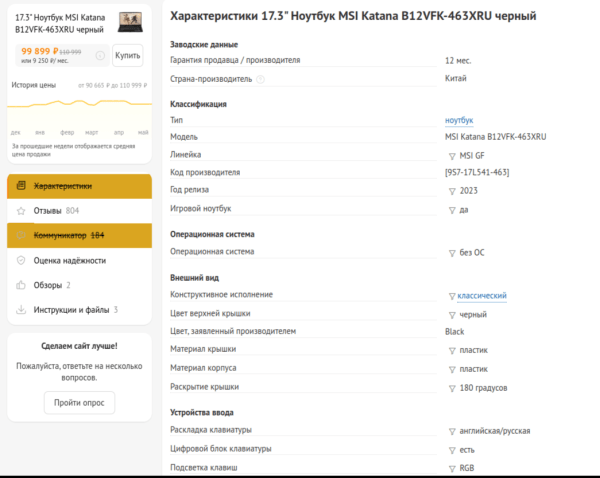Image resolution: width=600 pixels, height=478 pixels.
Task: Click the shield icon of Оценка надёжности
Action: tap(21, 261)
